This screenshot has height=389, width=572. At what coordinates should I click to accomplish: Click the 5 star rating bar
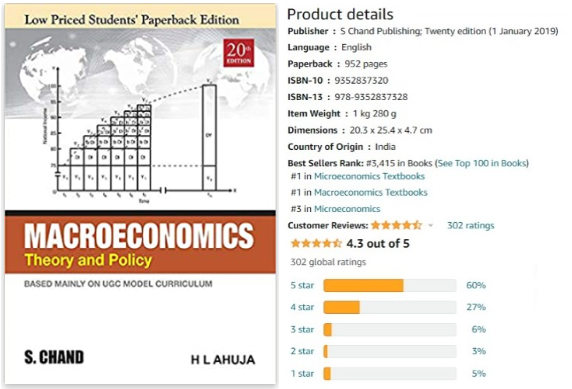tap(390, 285)
